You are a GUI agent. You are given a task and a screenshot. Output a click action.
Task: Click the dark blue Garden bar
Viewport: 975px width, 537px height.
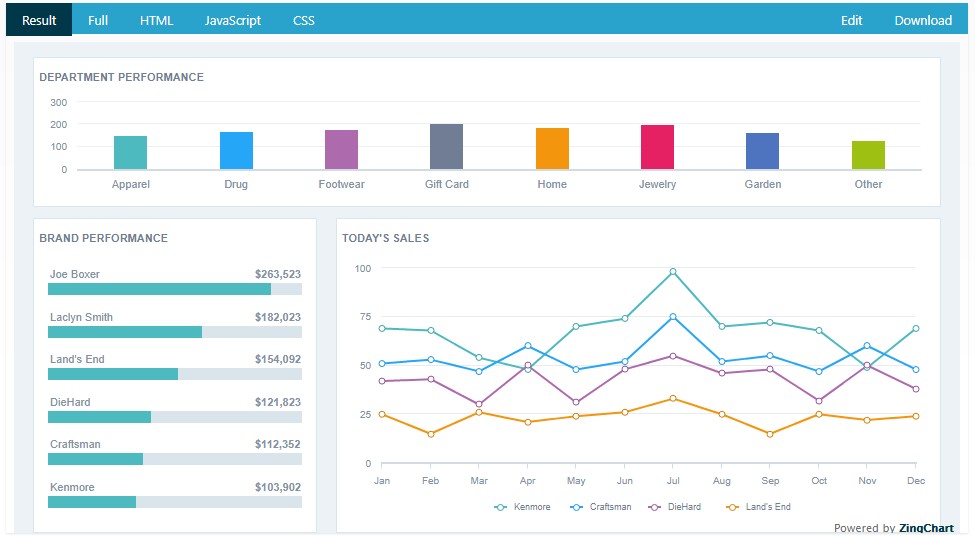pyautogui.click(x=762, y=151)
